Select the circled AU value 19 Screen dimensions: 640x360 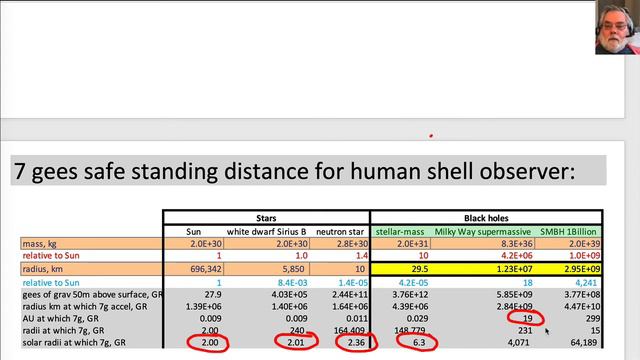point(528,318)
